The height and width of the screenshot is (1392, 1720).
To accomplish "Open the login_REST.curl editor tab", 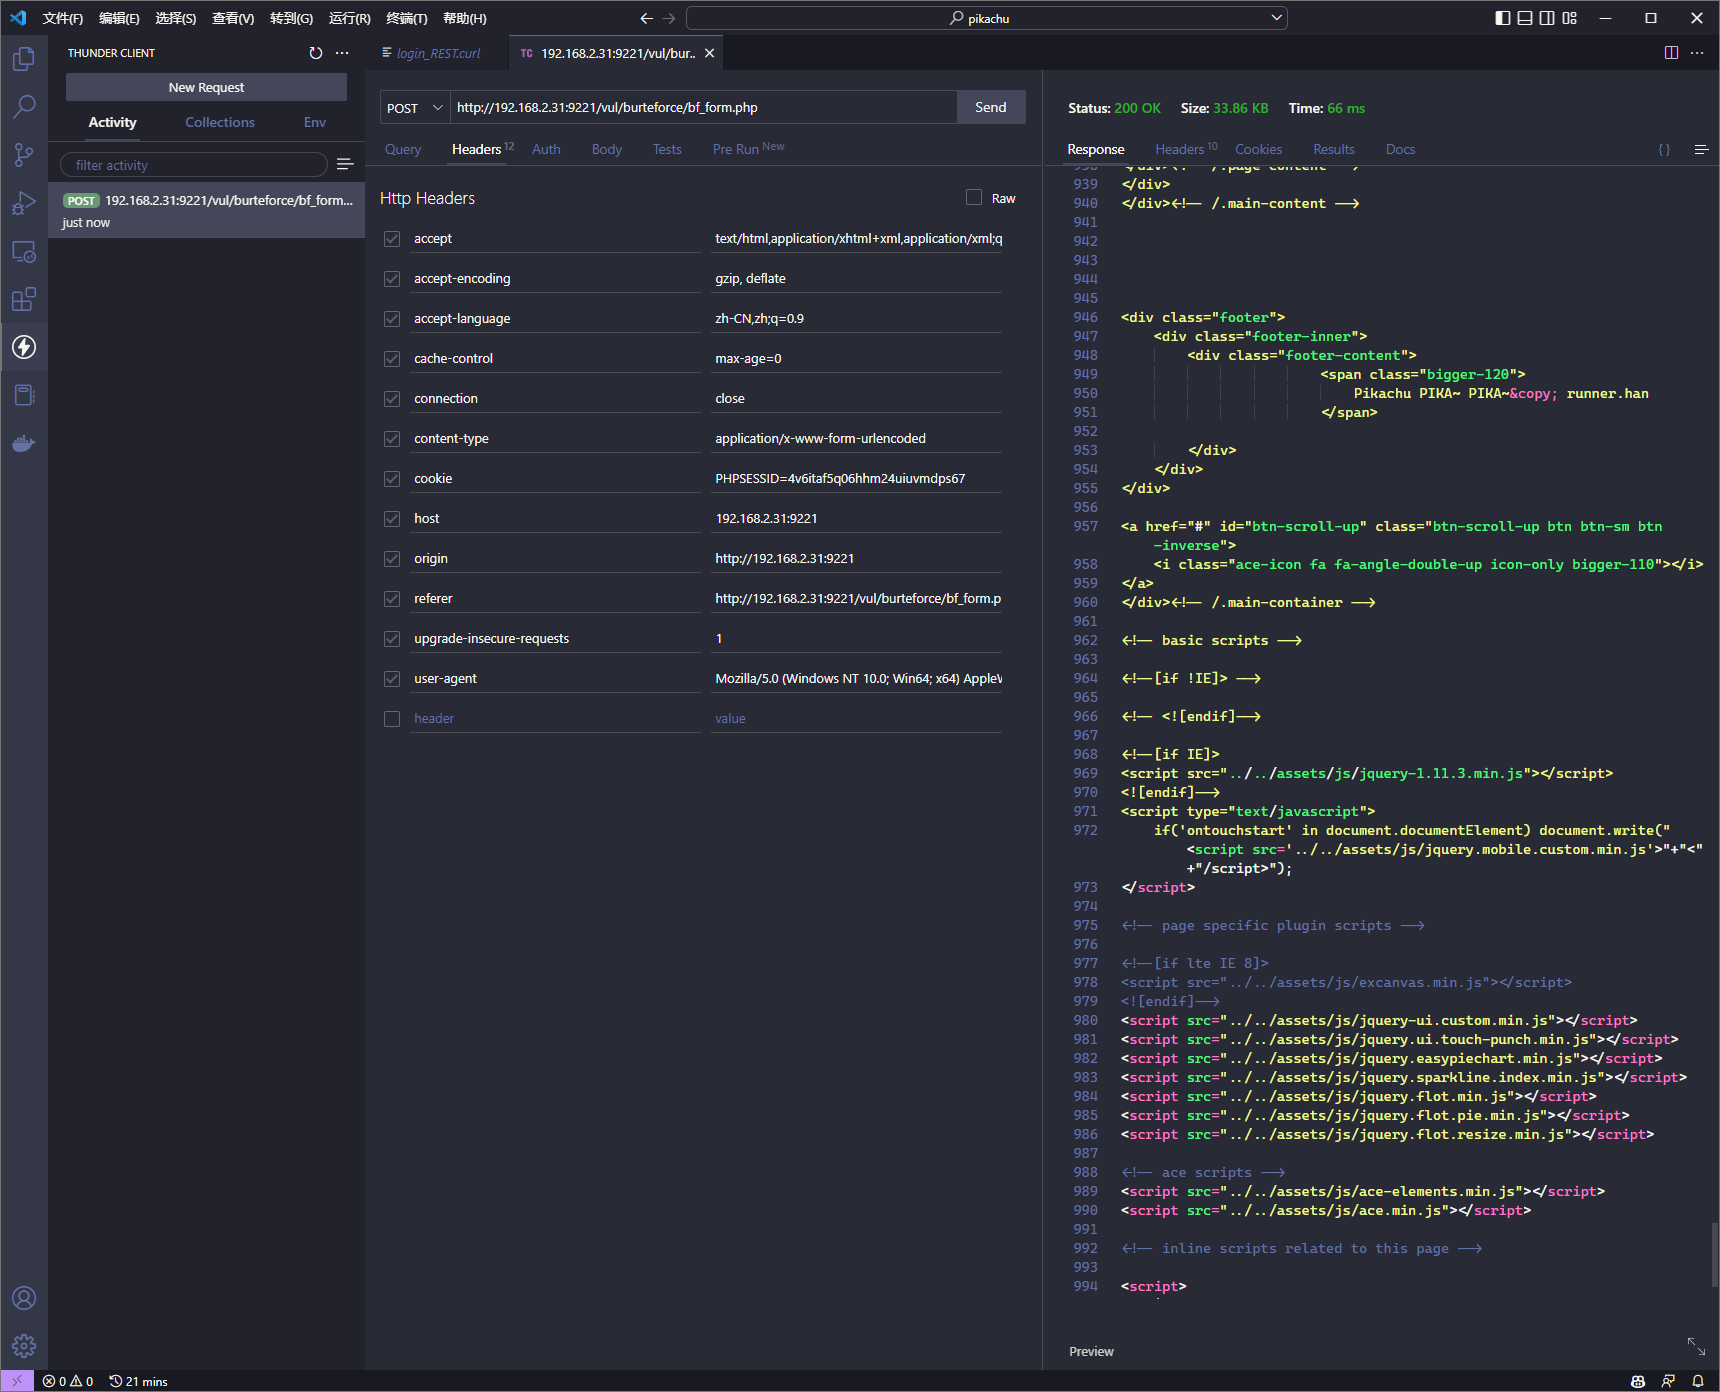I will pyautogui.click(x=438, y=53).
